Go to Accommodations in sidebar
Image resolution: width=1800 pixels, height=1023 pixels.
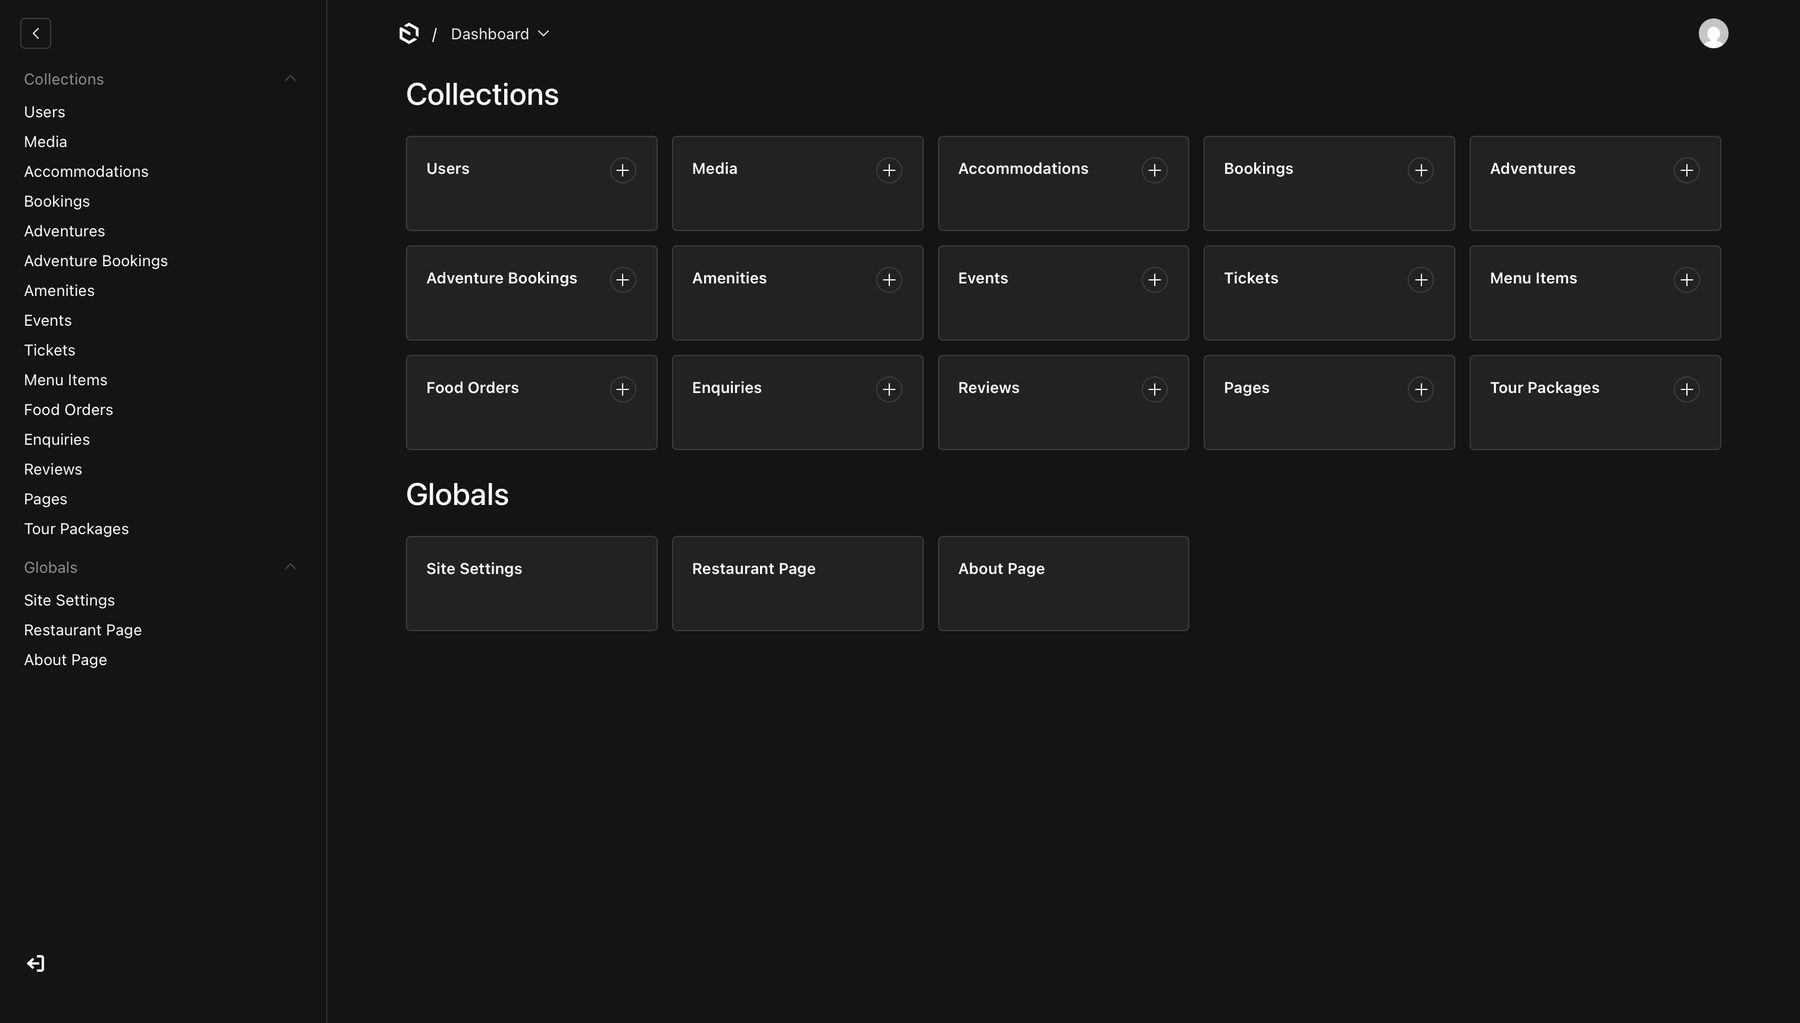point(86,172)
